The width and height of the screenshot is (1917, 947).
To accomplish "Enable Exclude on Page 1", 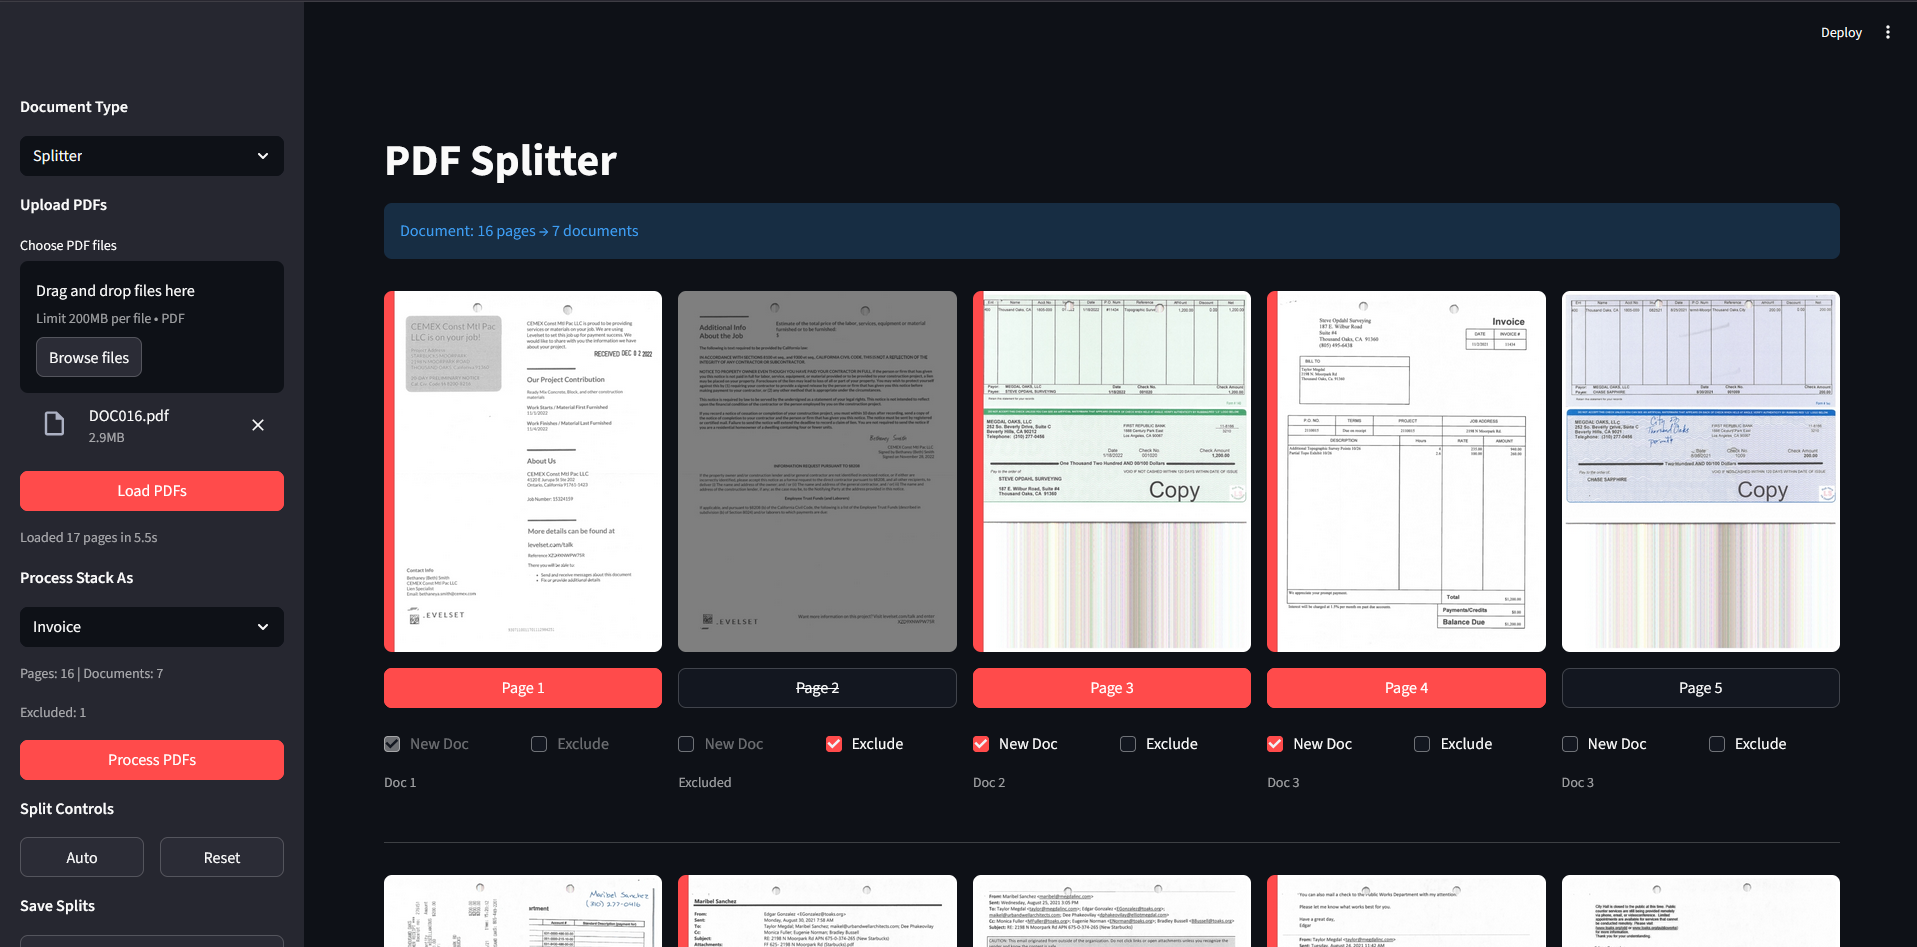I will [539, 743].
